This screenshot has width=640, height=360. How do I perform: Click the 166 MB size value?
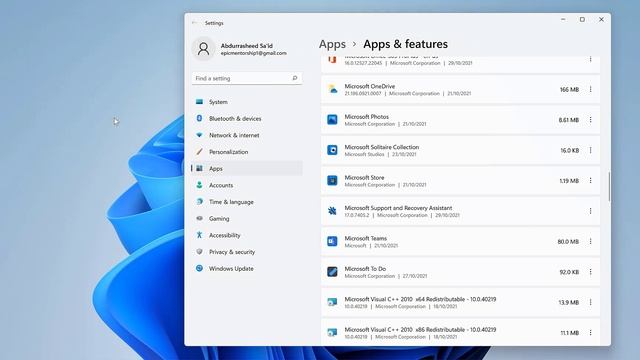pos(569,89)
